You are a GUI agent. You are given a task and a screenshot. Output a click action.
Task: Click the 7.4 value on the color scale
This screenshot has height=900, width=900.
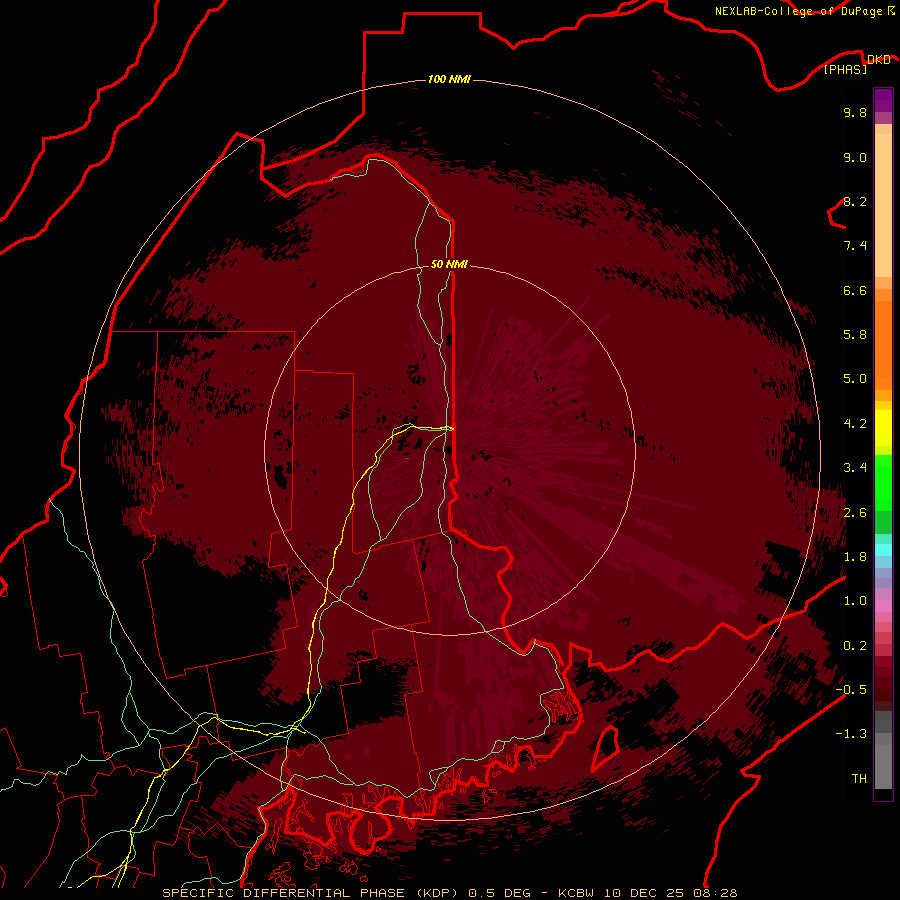[855, 246]
